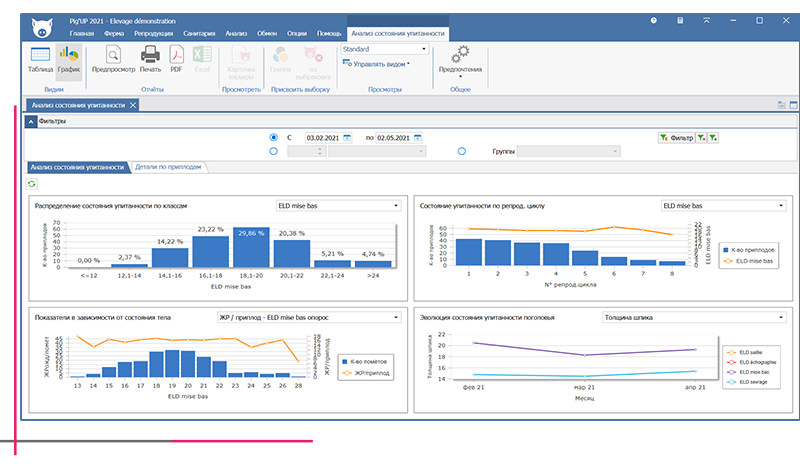Viewport: 800px width, 472px height.
Task: Click the Фильтр button
Action: coord(676,137)
